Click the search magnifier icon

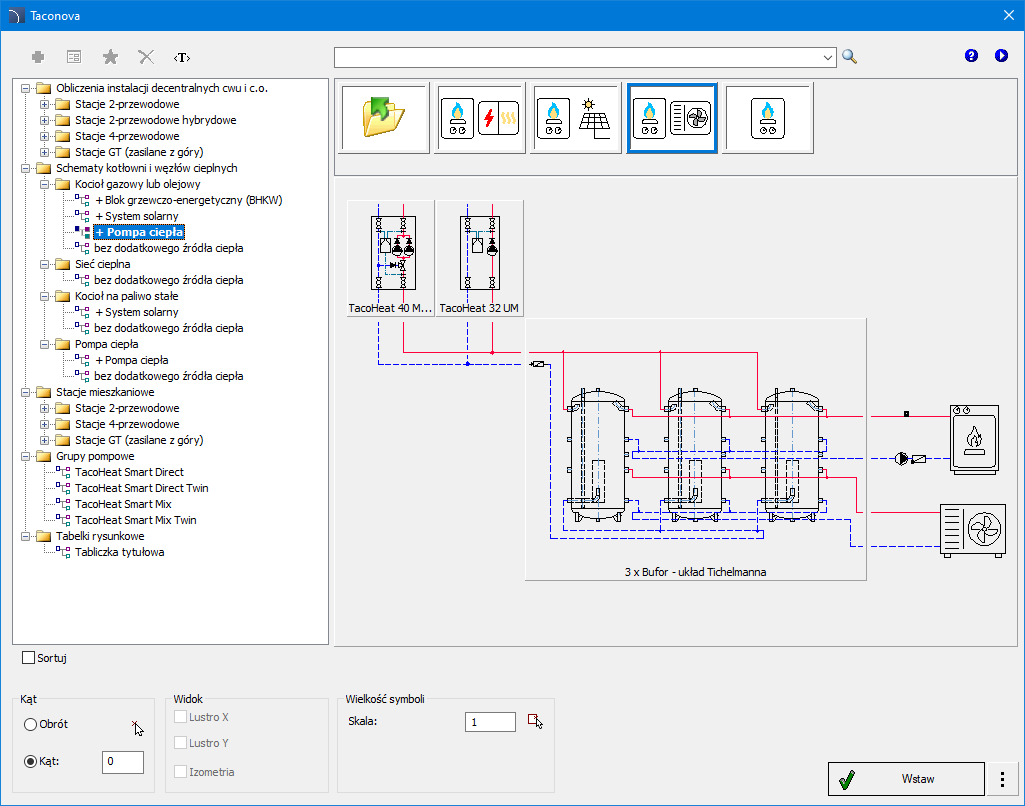tap(850, 56)
